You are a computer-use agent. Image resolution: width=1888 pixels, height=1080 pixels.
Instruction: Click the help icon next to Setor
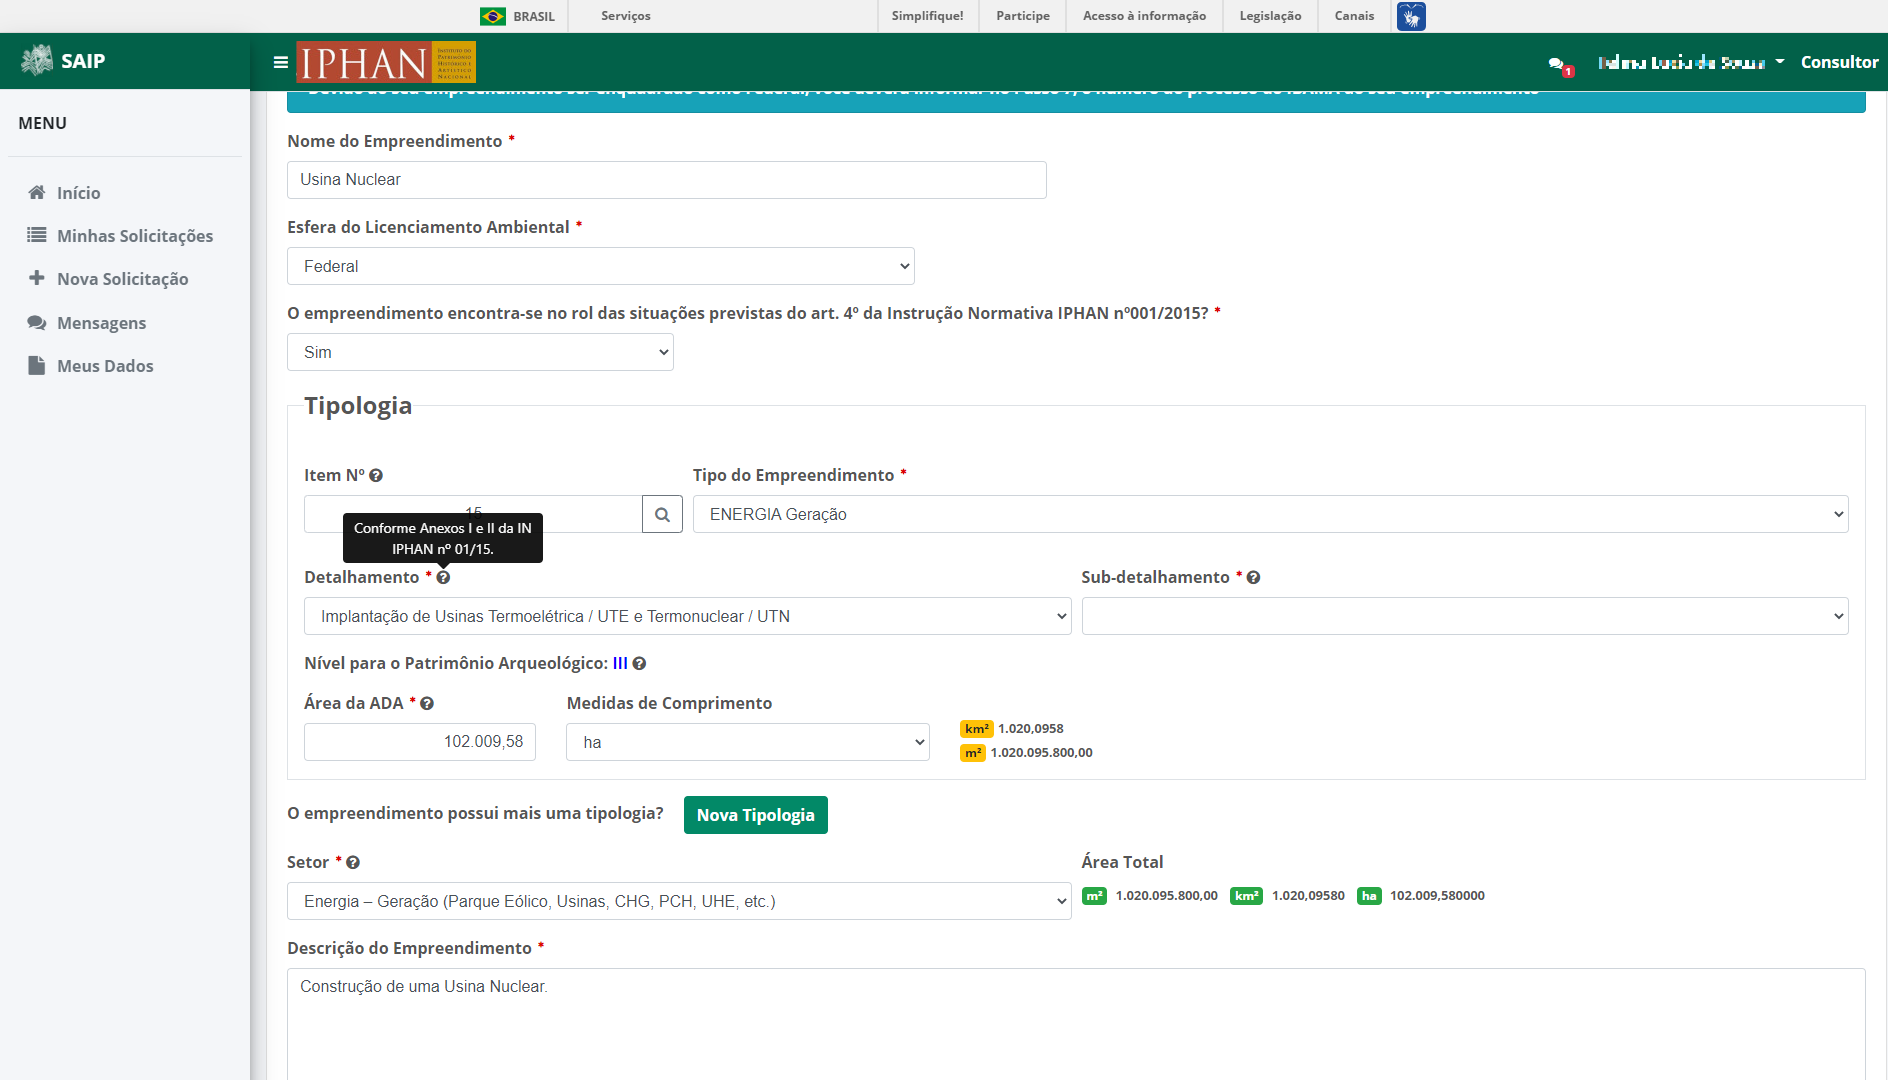coord(353,863)
